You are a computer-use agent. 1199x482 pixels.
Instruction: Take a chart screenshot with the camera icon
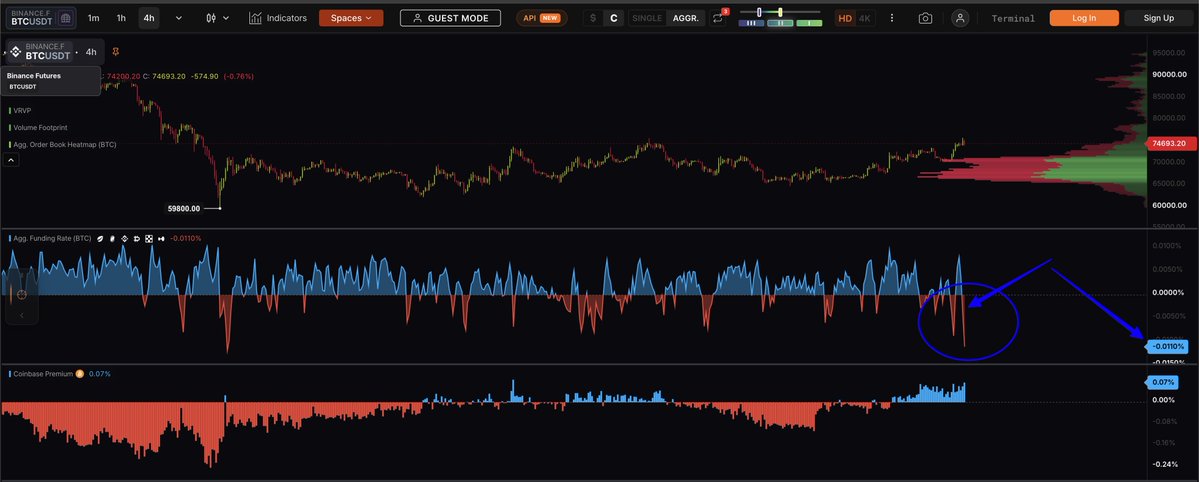coord(926,18)
